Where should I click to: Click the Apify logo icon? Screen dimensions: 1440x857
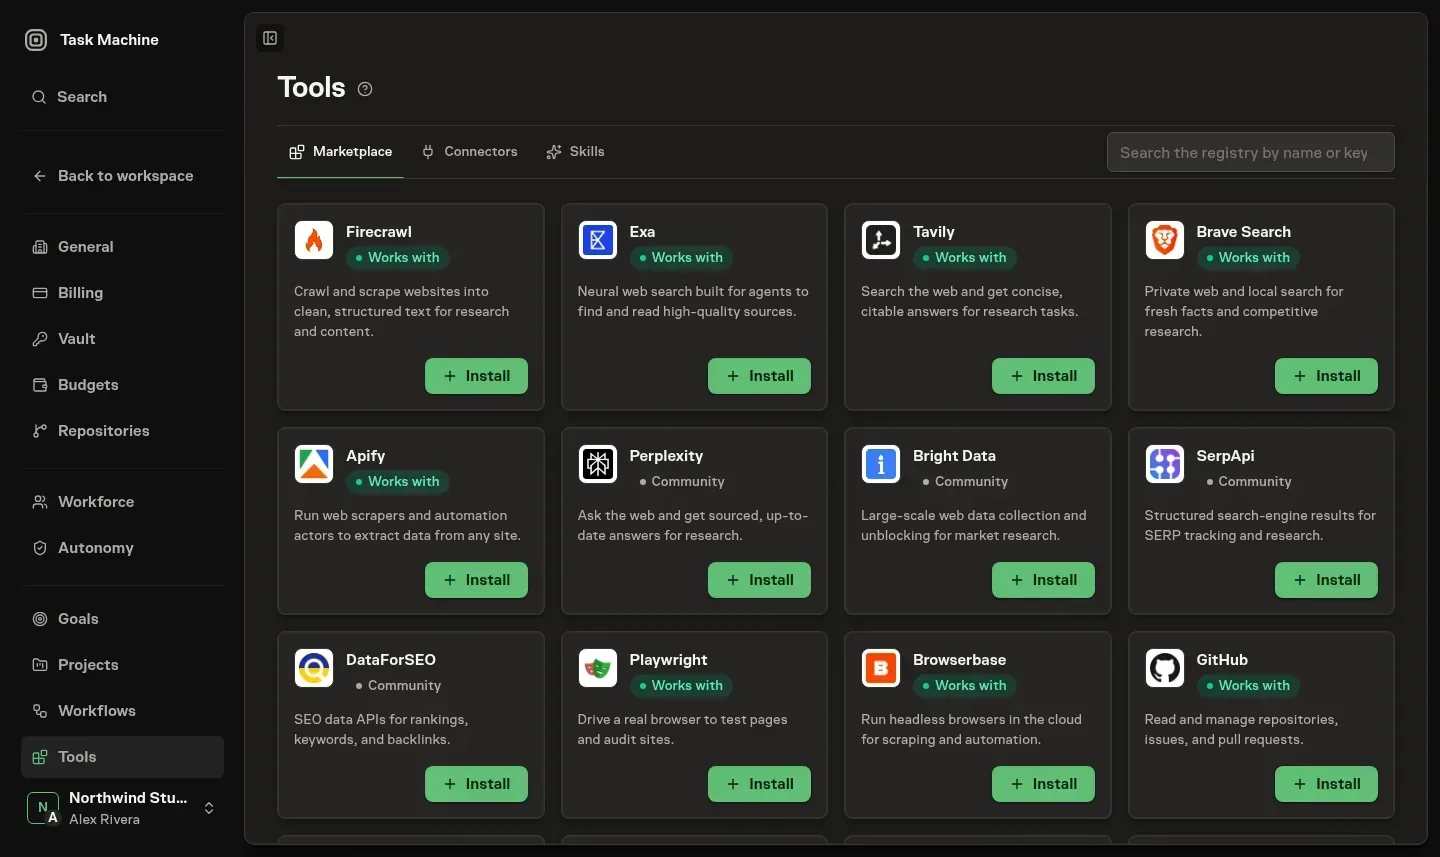click(314, 464)
